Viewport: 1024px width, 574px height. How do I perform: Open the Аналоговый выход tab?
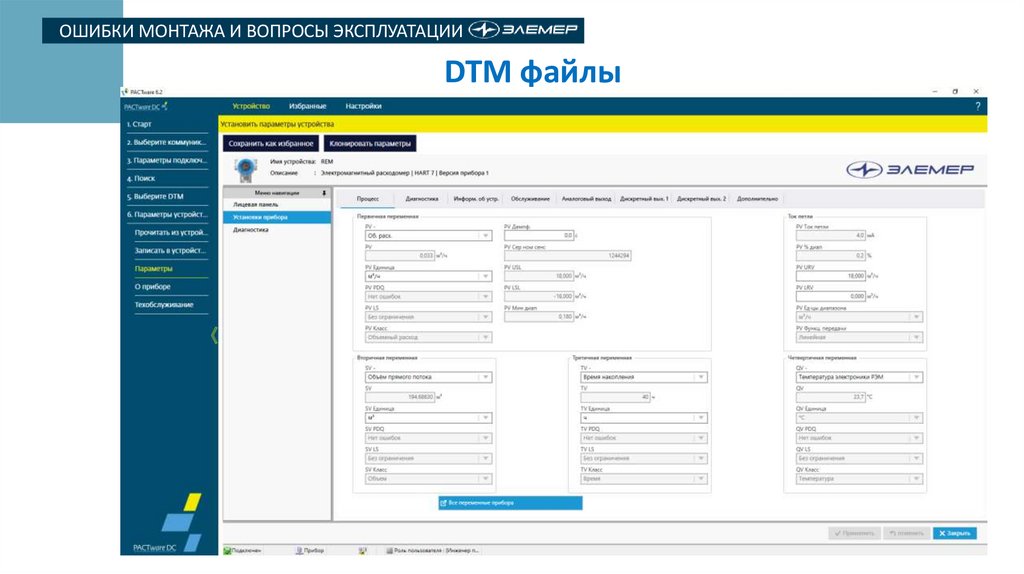coord(586,199)
